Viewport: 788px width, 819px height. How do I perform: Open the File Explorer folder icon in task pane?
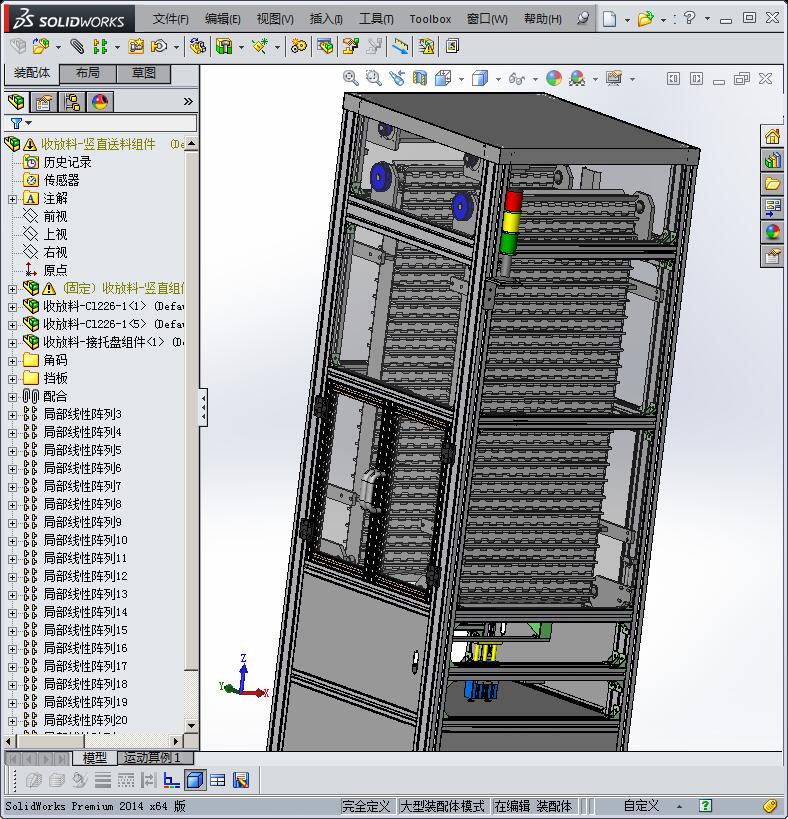[772, 184]
